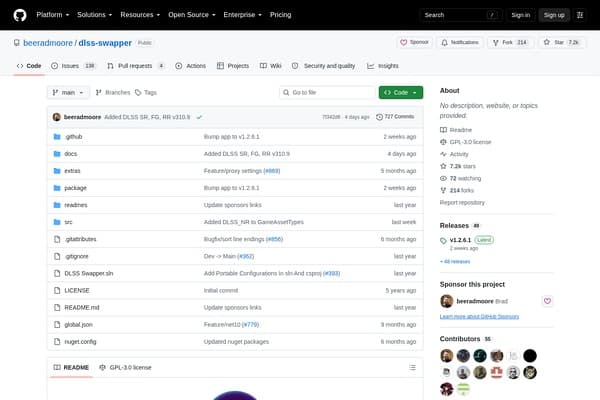Click the commit status check mark icon
This screenshot has width=600, height=400.
coord(199,117)
